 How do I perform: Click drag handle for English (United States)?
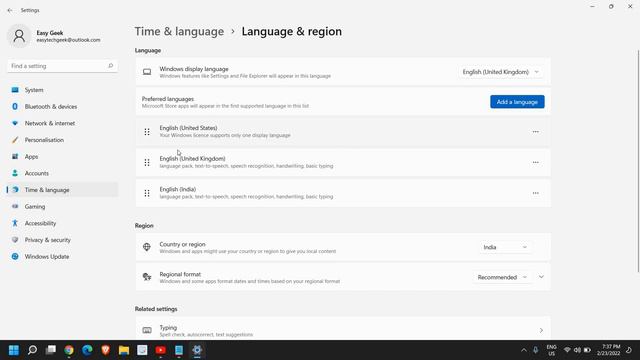[147, 132]
